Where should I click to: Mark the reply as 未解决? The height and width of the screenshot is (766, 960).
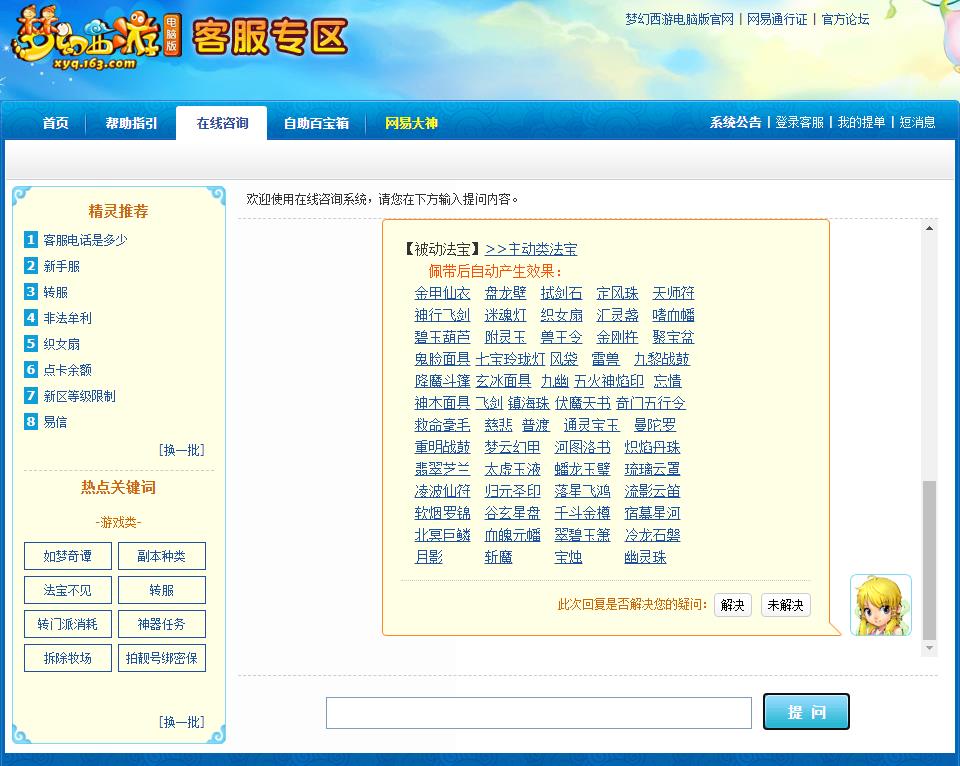coord(786,605)
